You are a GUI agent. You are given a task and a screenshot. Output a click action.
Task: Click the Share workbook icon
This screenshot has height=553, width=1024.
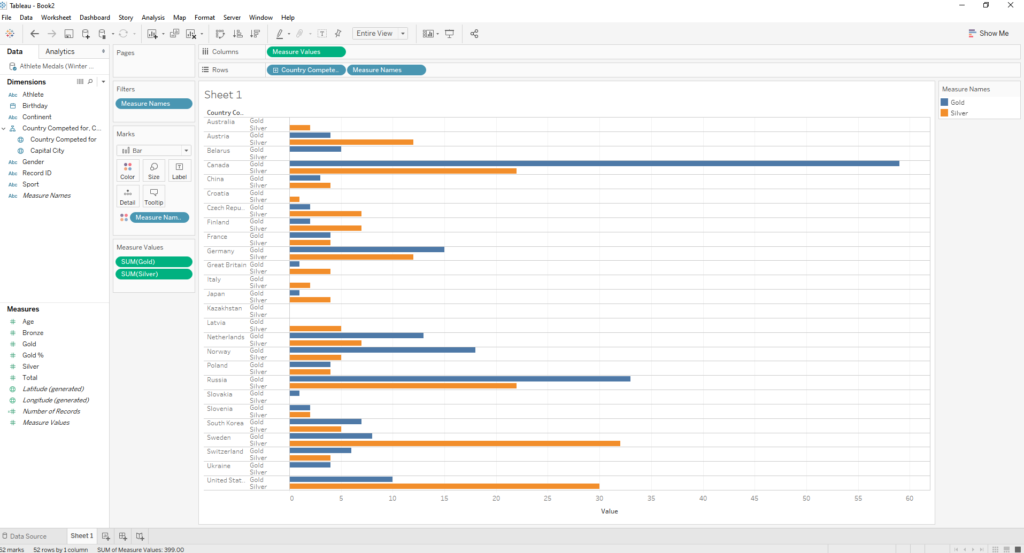click(474, 33)
